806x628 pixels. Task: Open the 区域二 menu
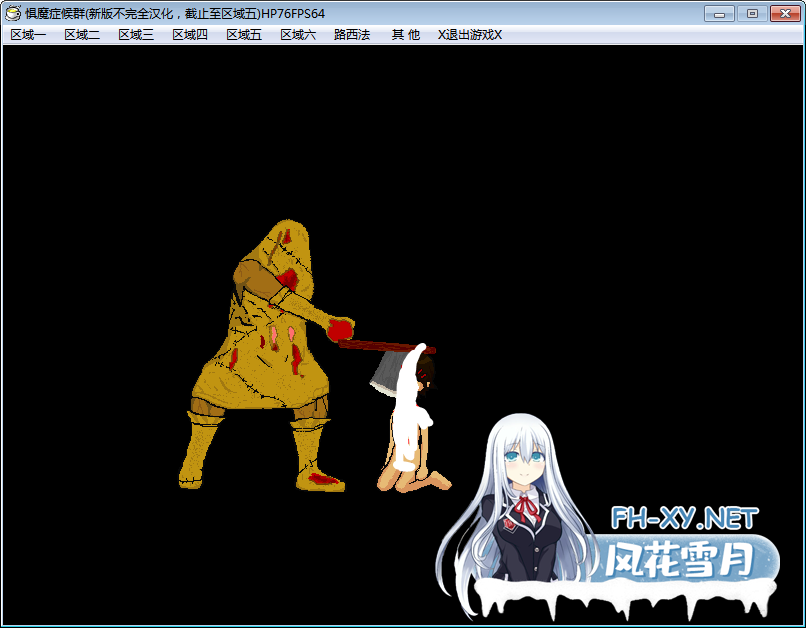[81, 34]
